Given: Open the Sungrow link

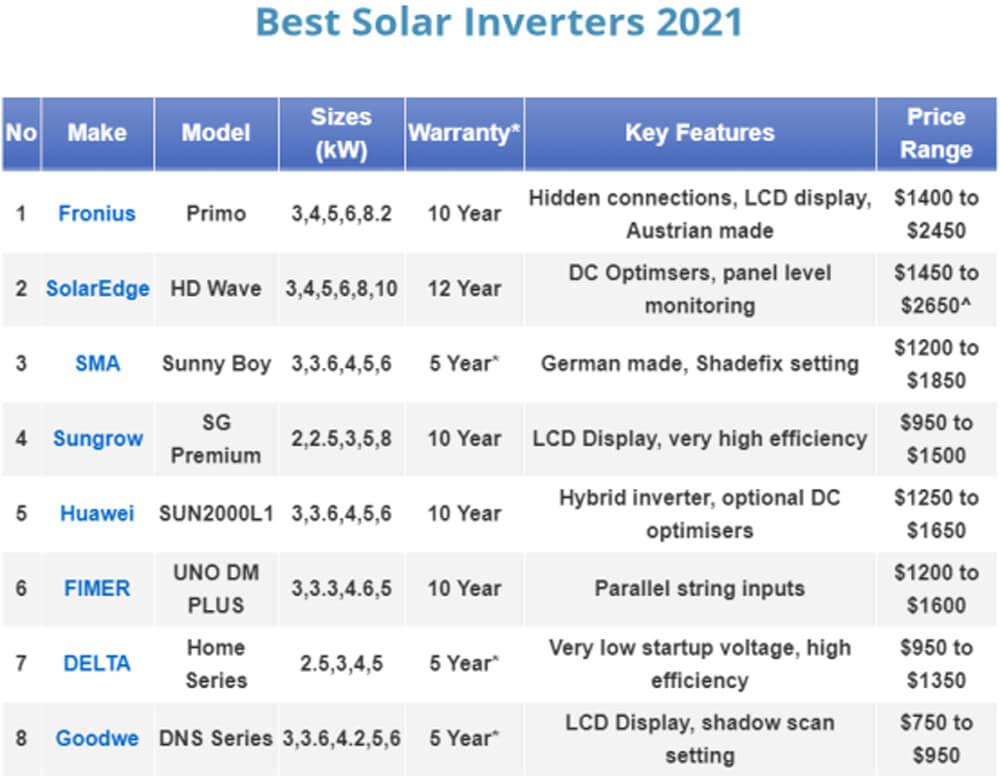Looking at the screenshot, I should (x=98, y=439).
